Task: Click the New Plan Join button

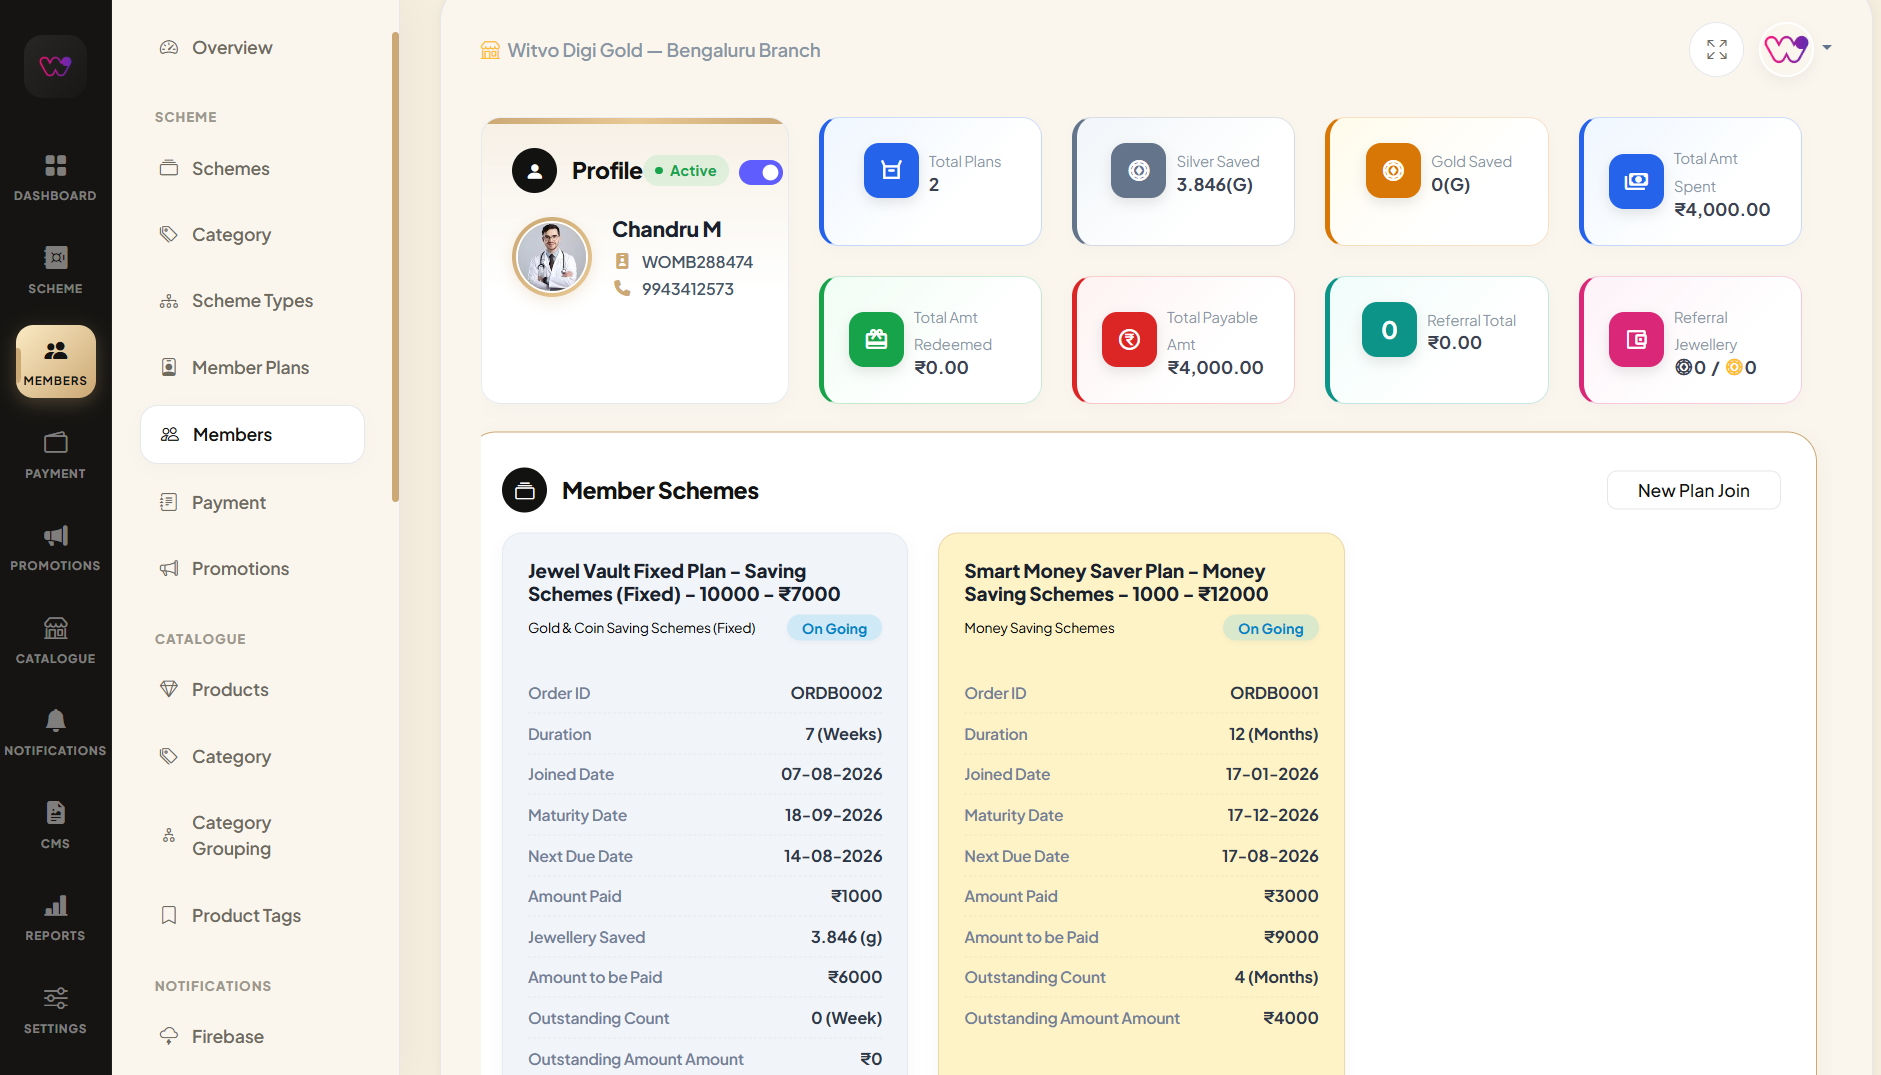Action: (1693, 490)
